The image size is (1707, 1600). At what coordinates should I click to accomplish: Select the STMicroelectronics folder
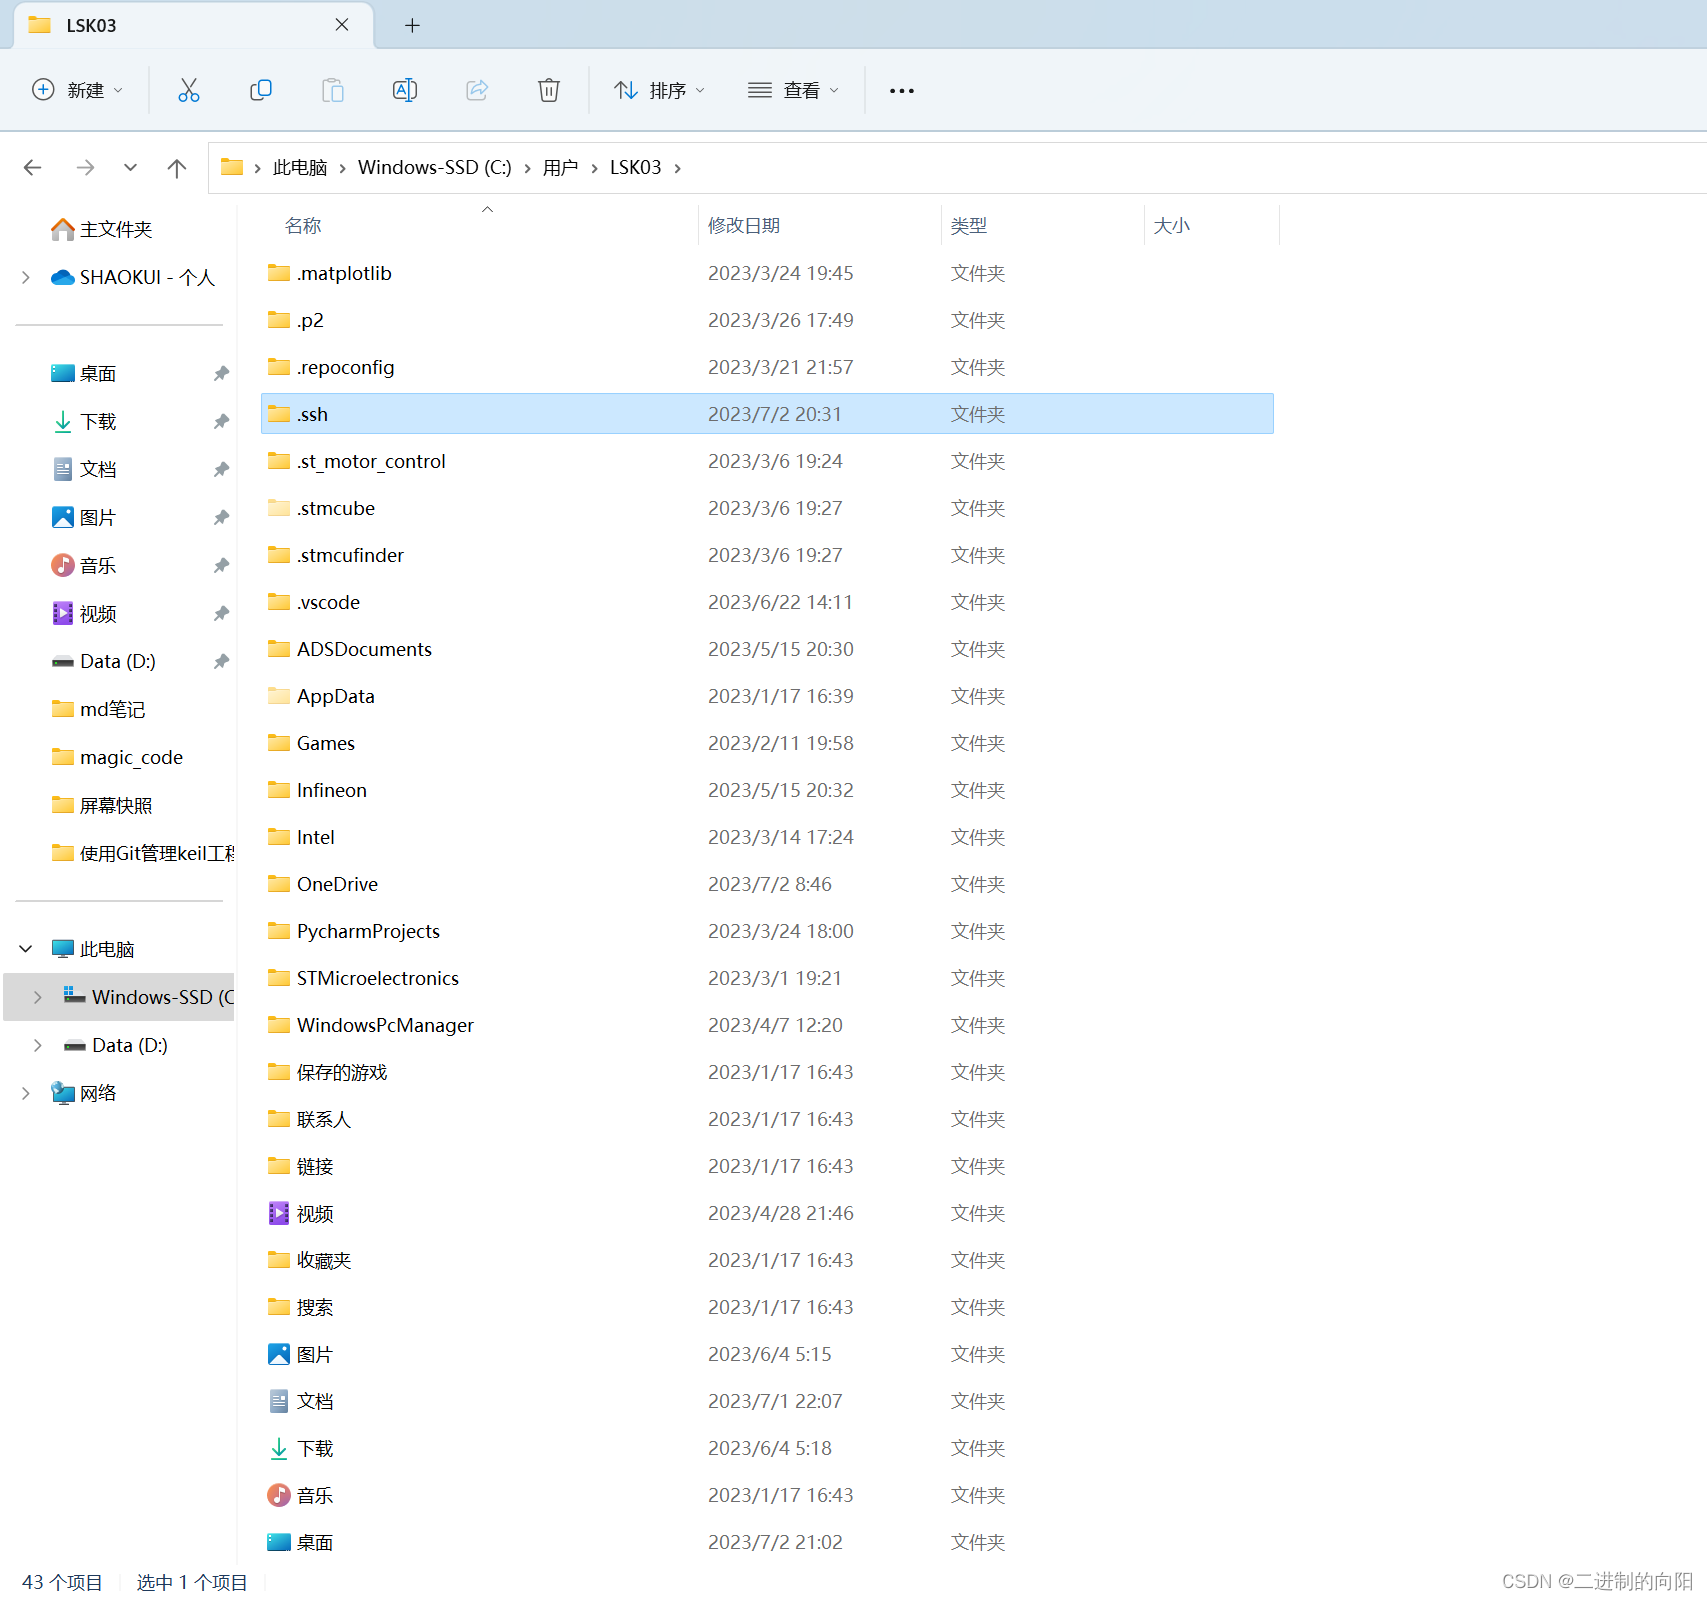coord(767,978)
